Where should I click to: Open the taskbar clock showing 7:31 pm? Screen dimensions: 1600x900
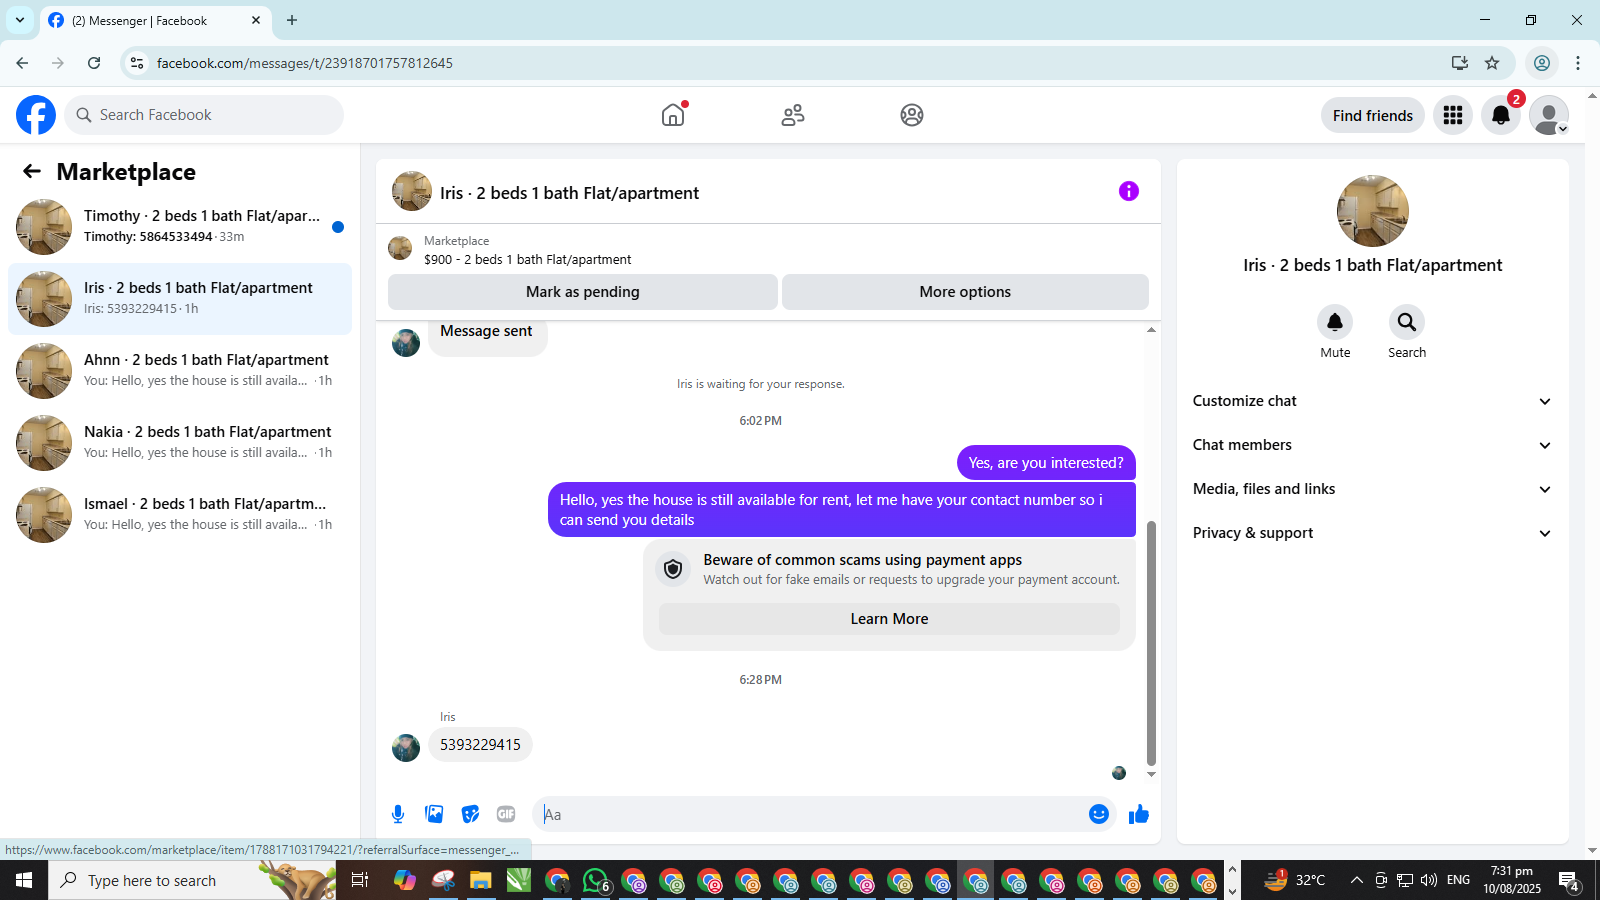(1512, 880)
